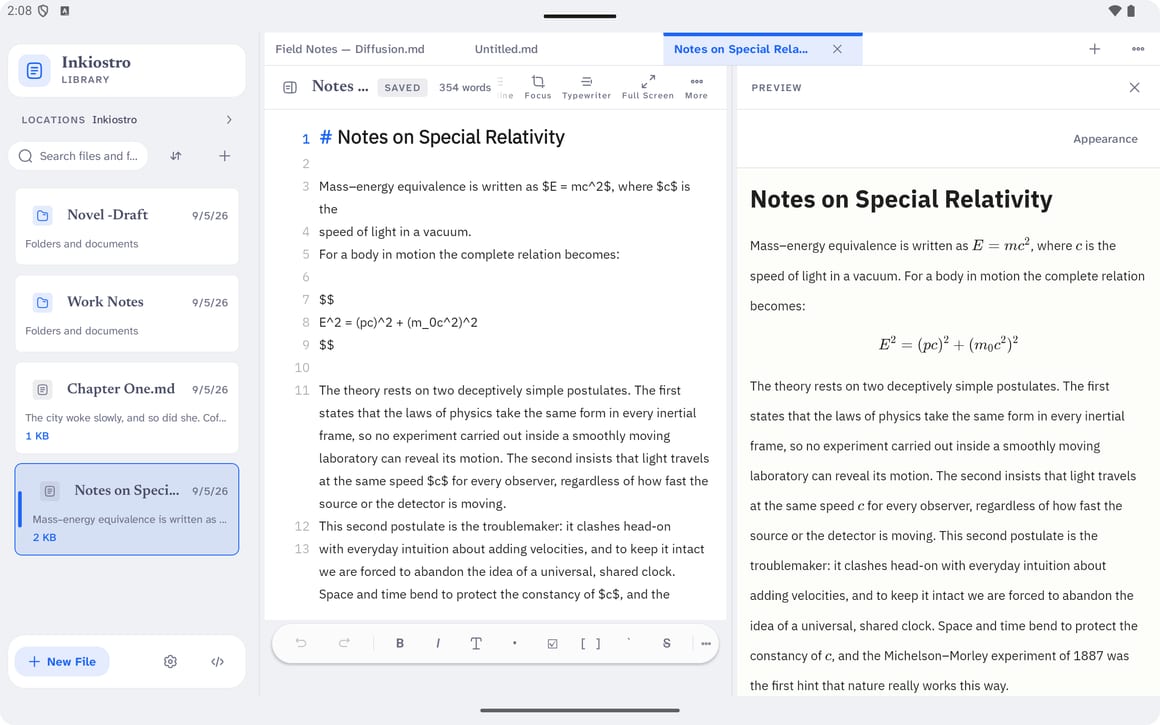Screen dimensions: 1160x725
Task: Insert a checkbox task item
Action: point(552,643)
